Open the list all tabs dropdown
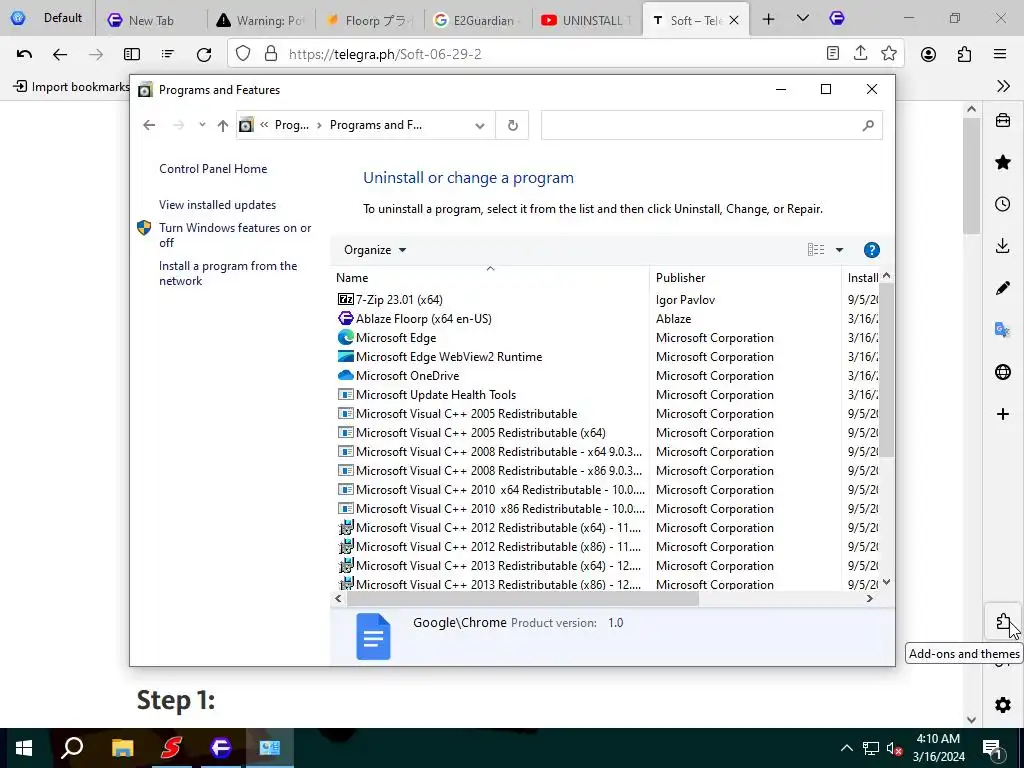 tap(803, 19)
